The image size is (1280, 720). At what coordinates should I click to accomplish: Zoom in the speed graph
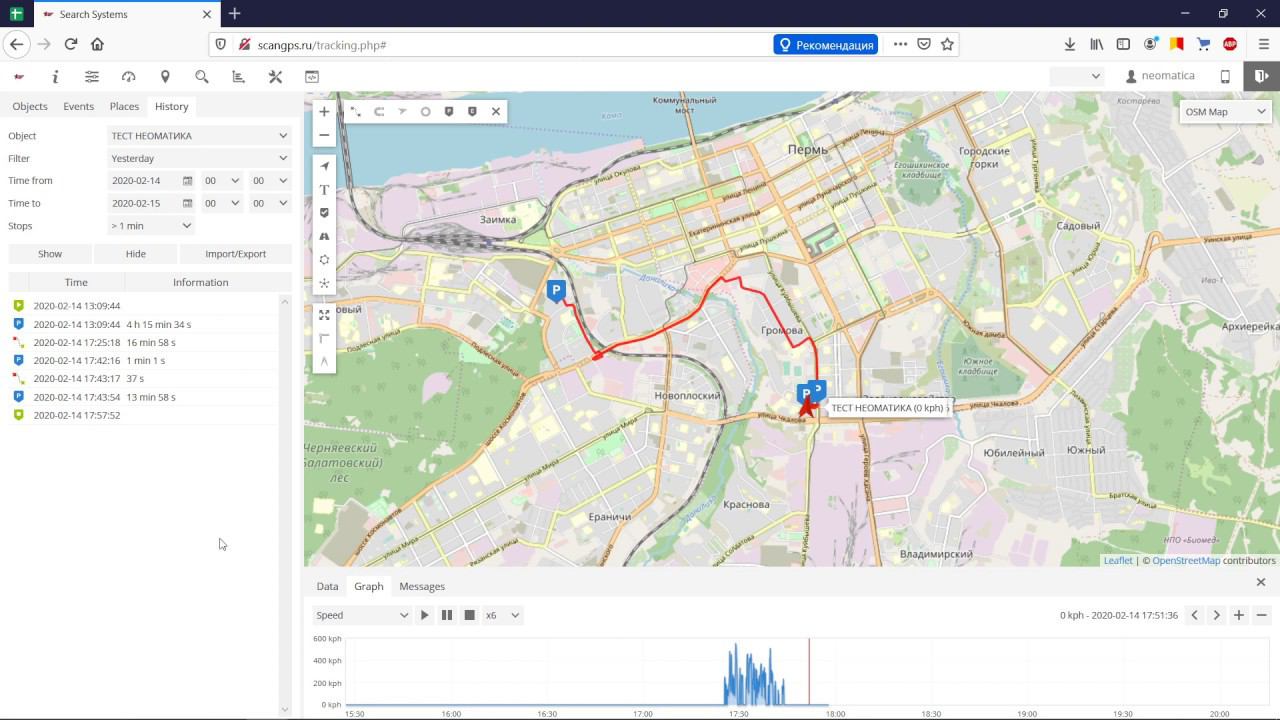pyautogui.click(x=1239, y=615)
